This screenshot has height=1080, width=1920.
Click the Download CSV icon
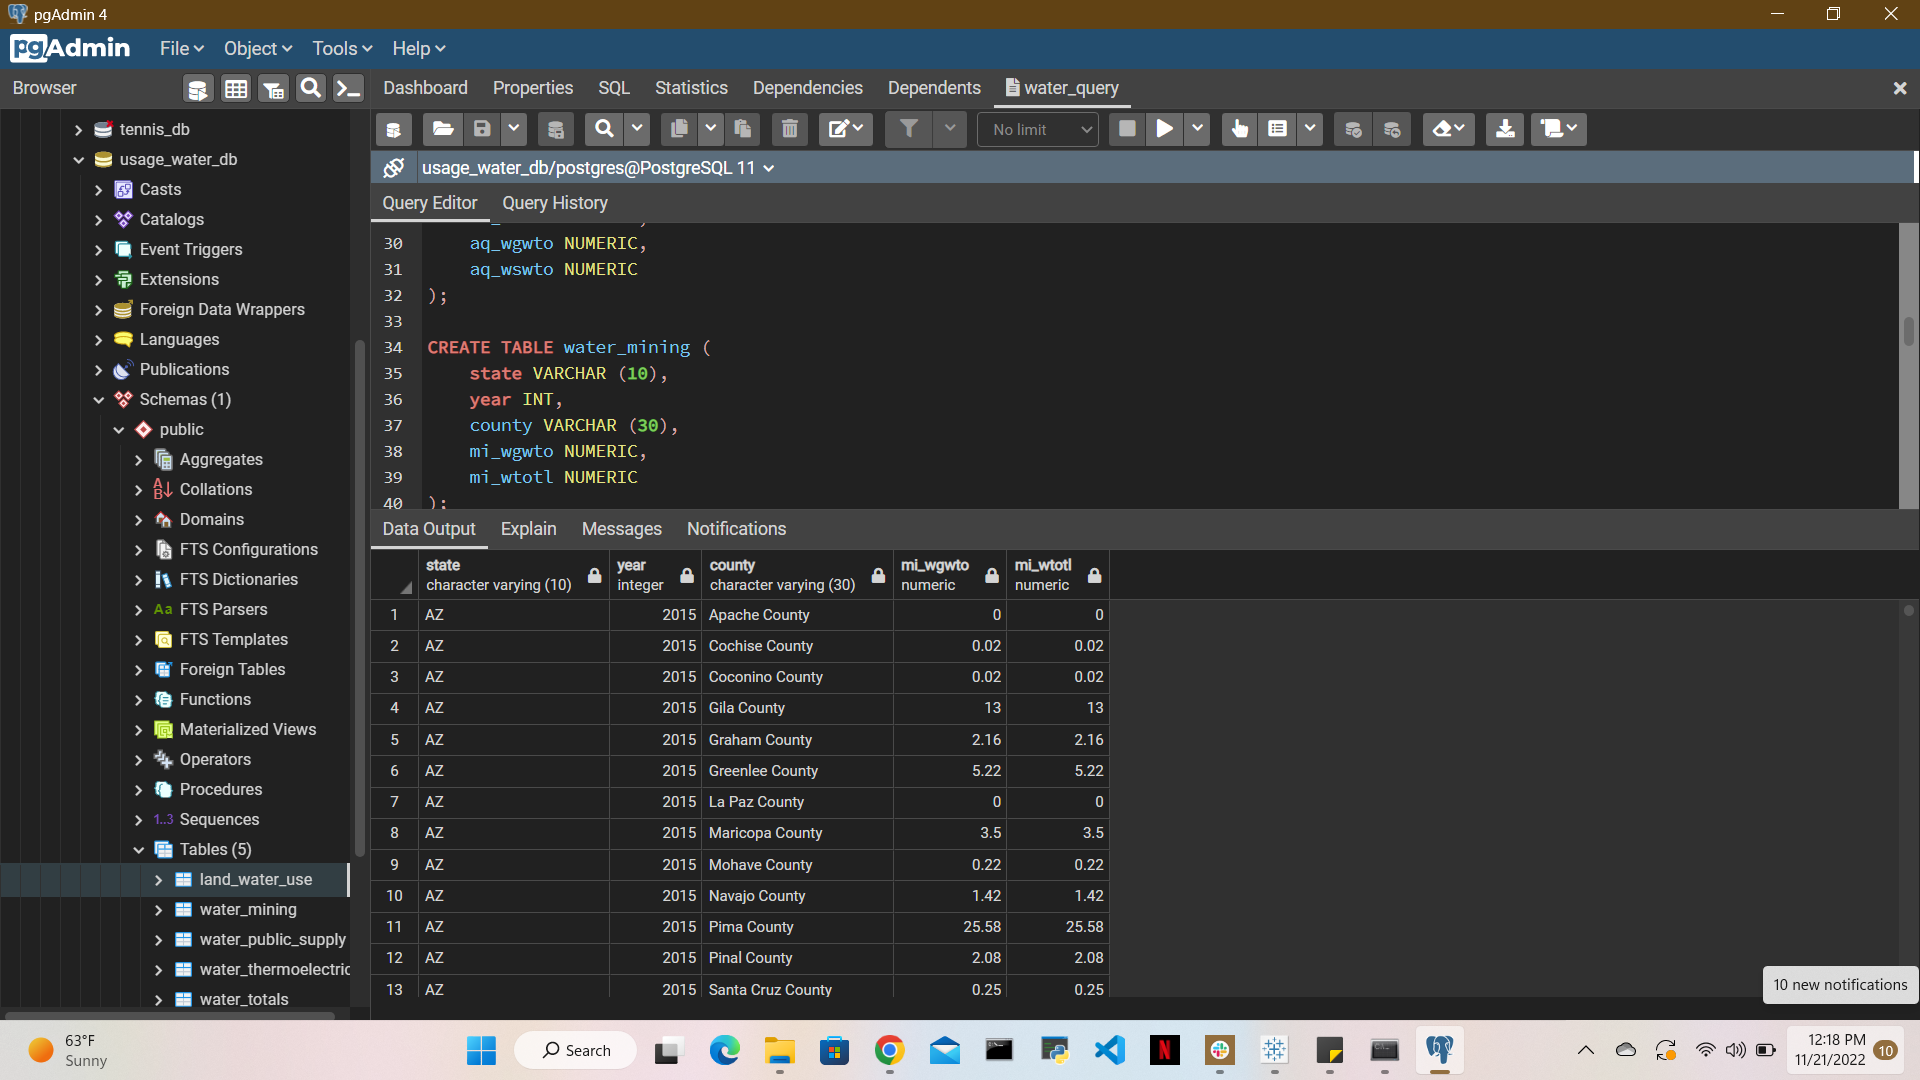click(x=1505, y=129)
